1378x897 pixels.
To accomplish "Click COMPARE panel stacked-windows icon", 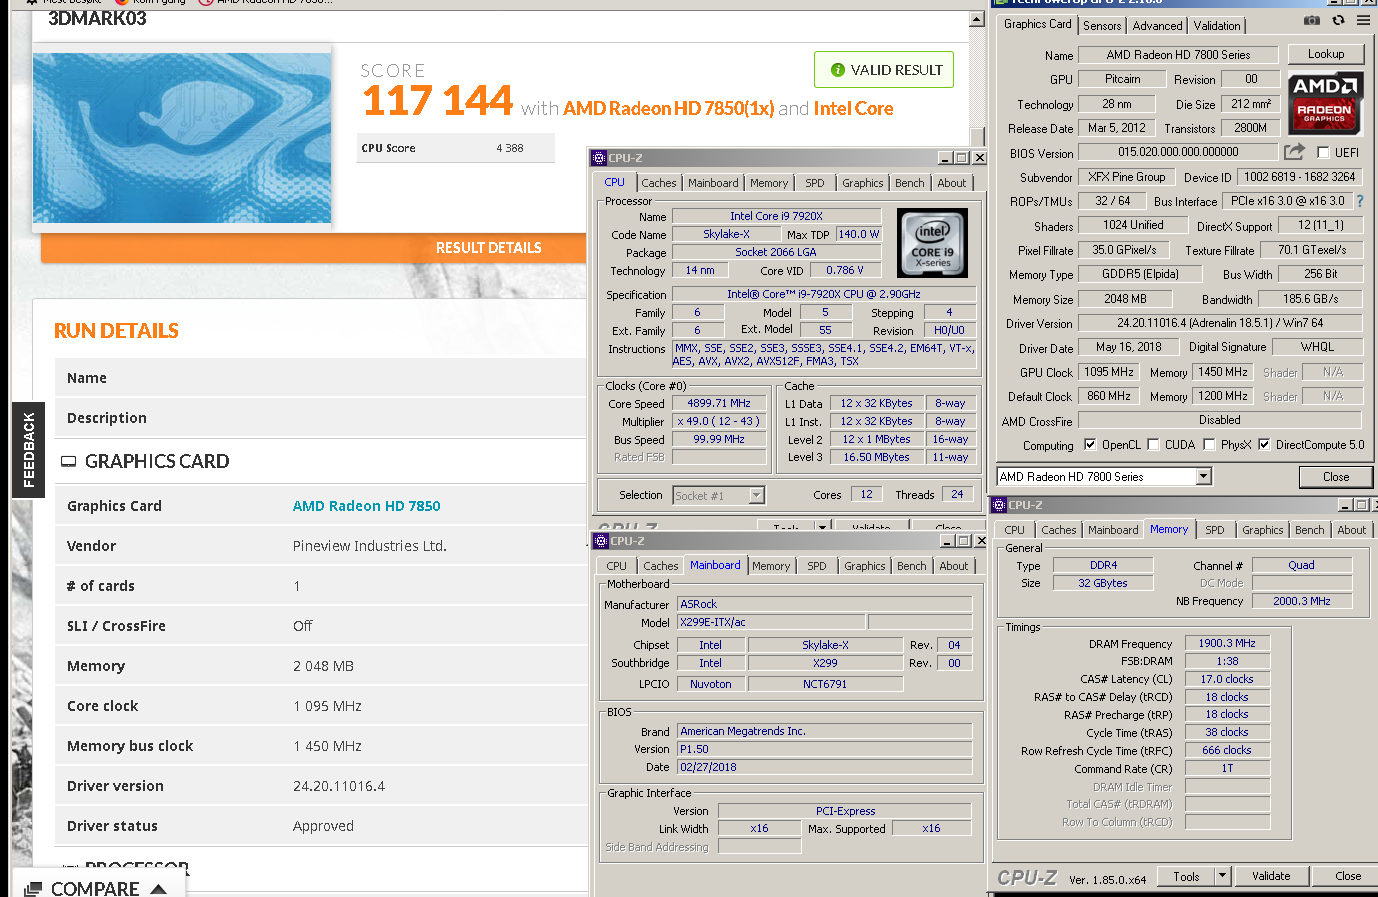I will (33, 889).
